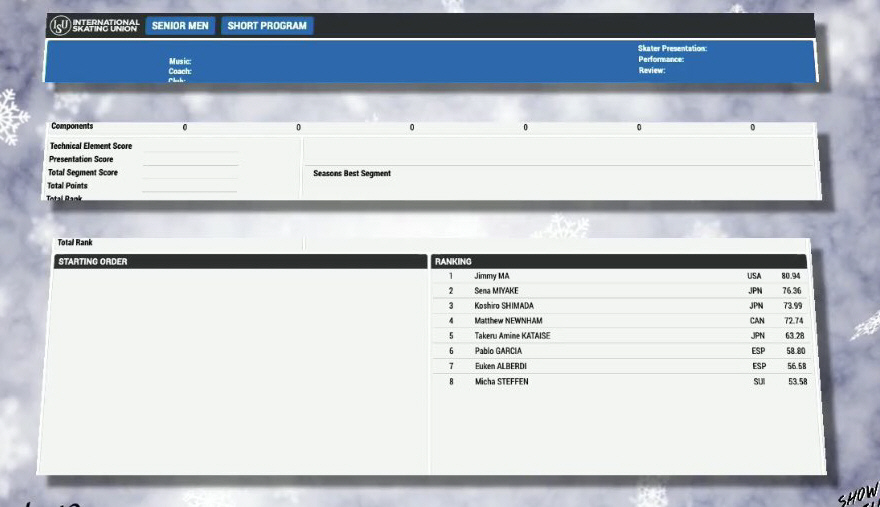Click USA country code for Jimmy MA
The height and width of the screenshot is (507, 880).
pyautogui.click(x=754, y=276)
